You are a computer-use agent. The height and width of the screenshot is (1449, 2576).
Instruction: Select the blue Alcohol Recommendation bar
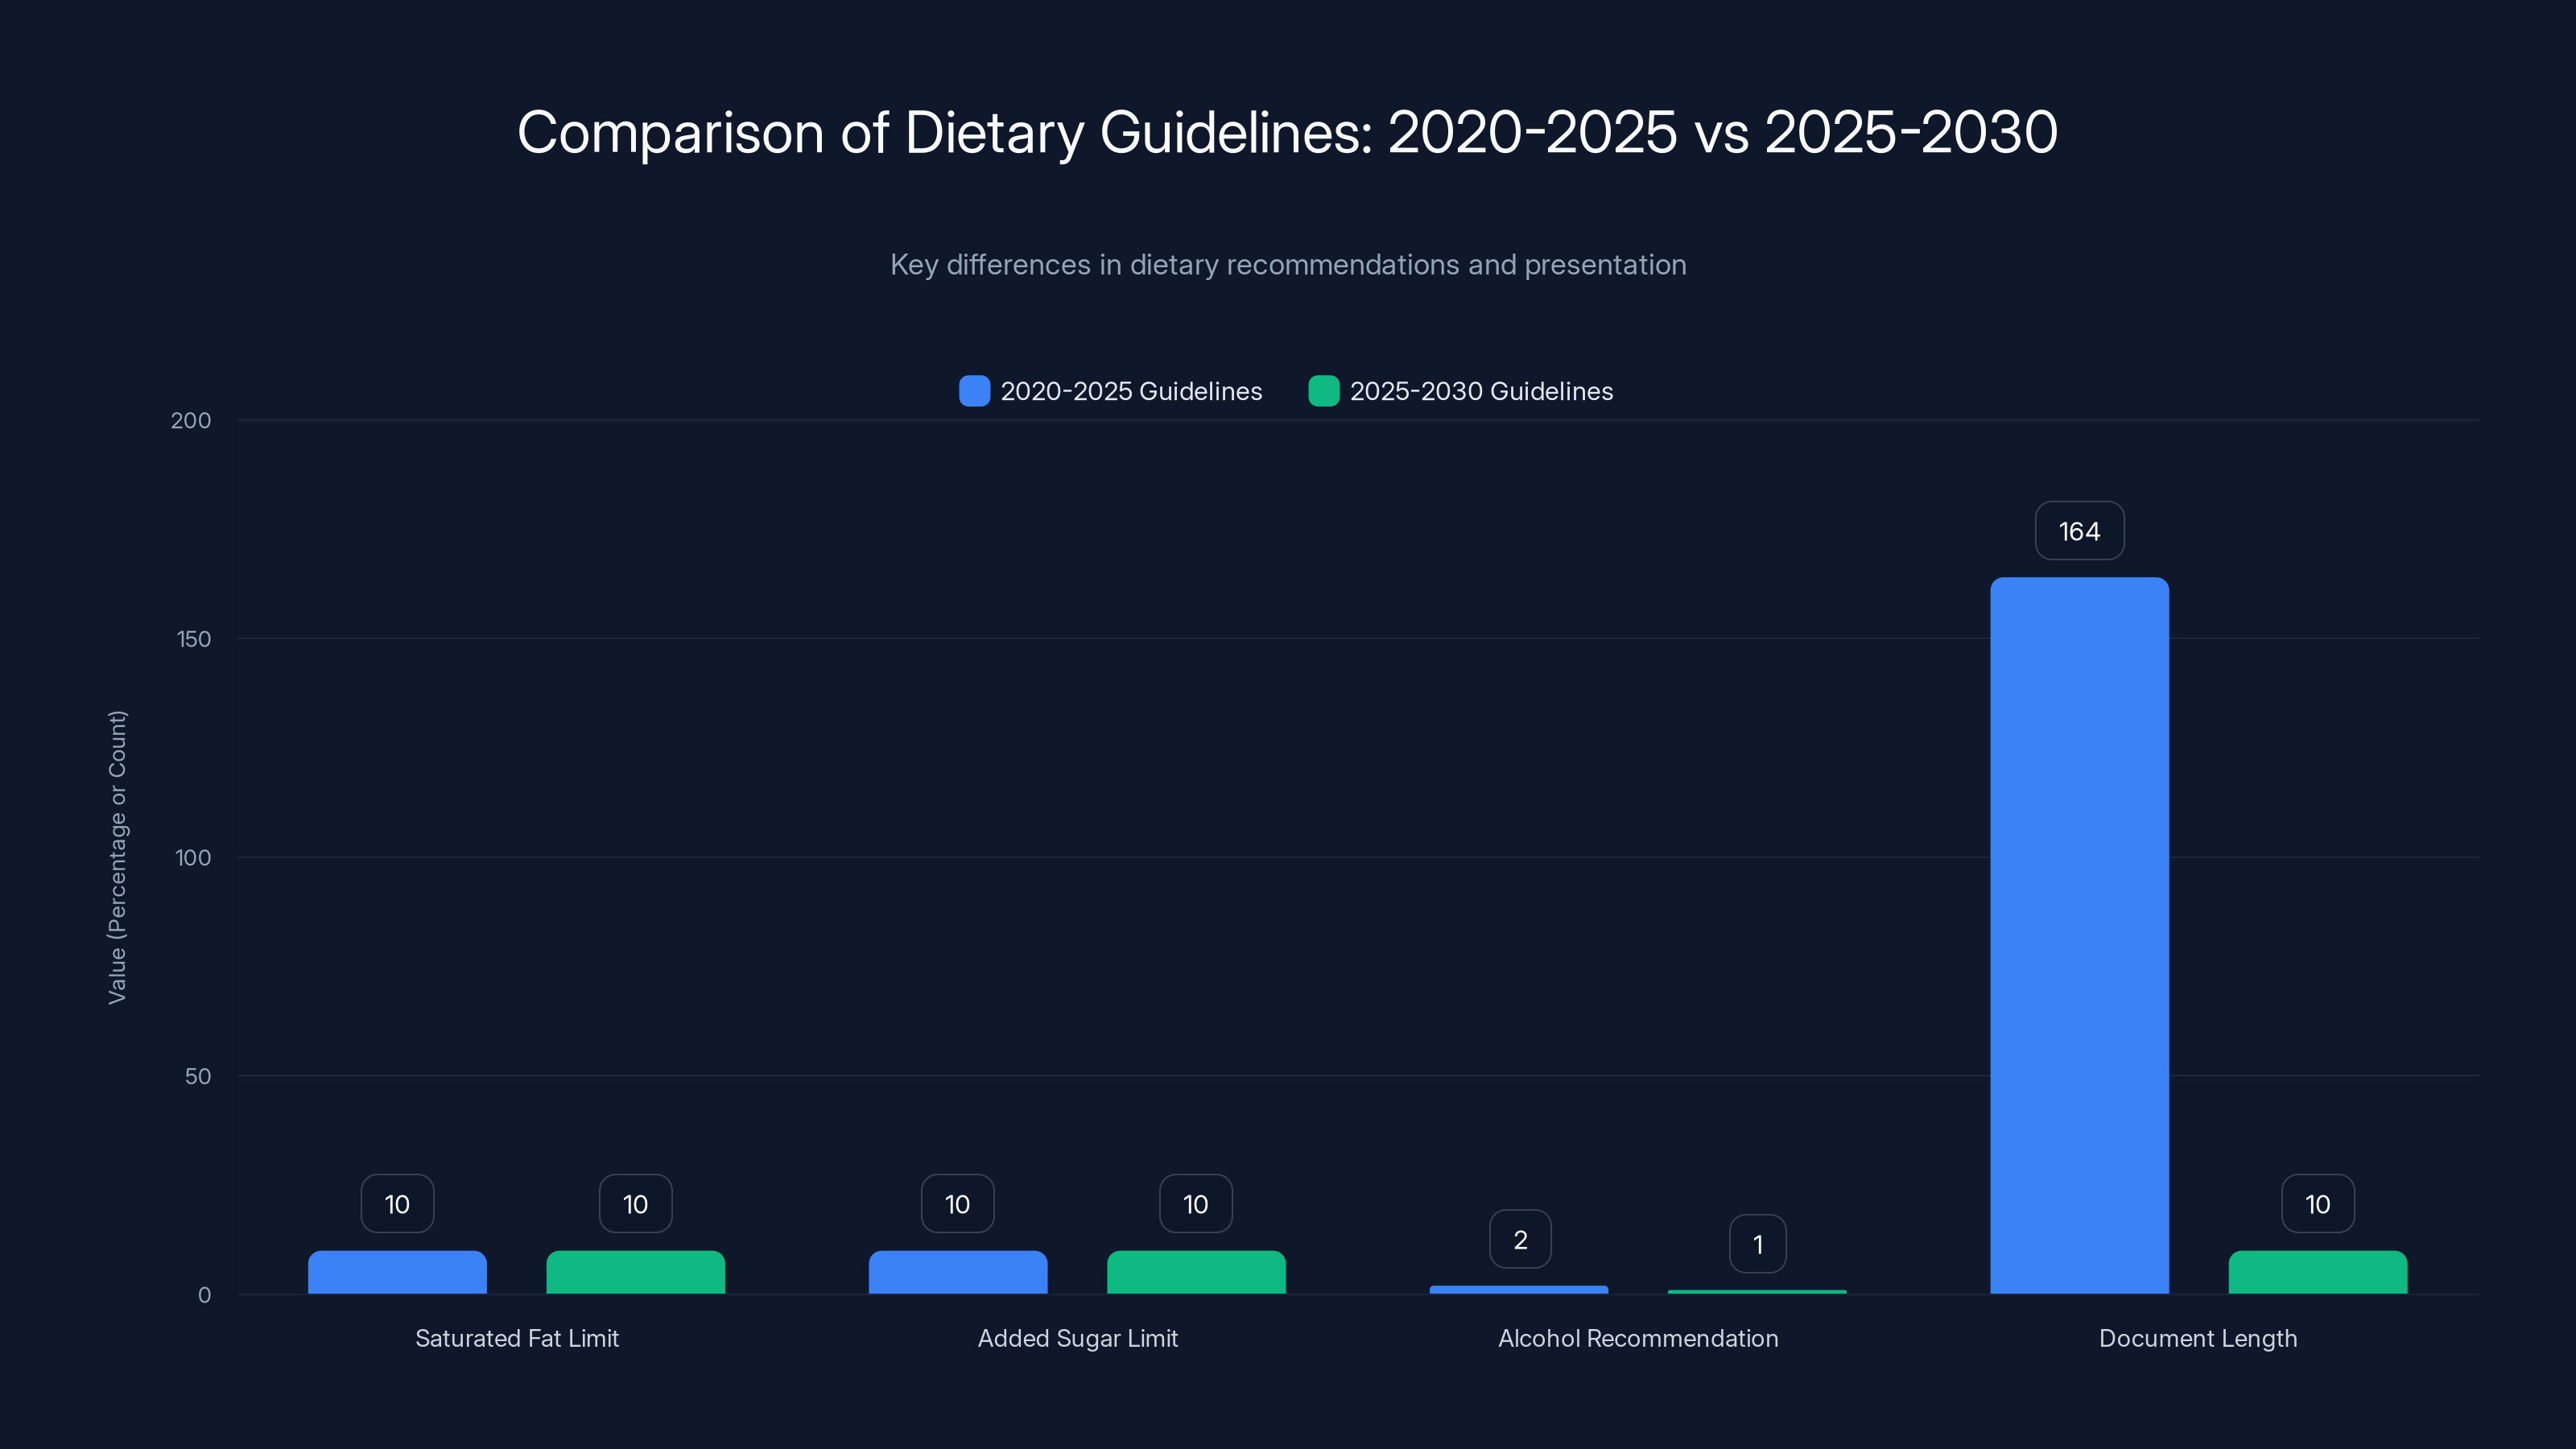coord(1519,1290)
